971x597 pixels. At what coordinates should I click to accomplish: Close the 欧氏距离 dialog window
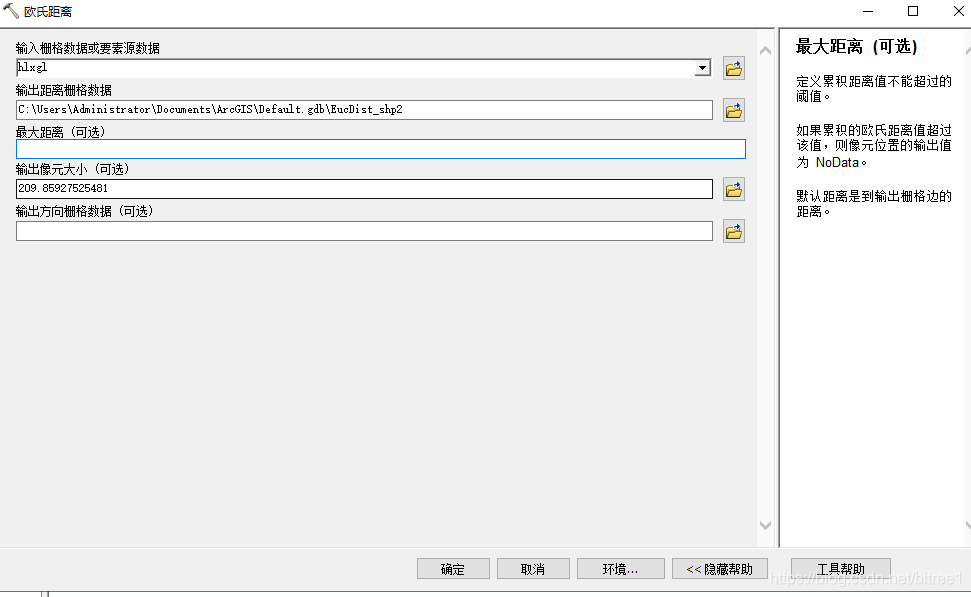(x=958, y=11)
